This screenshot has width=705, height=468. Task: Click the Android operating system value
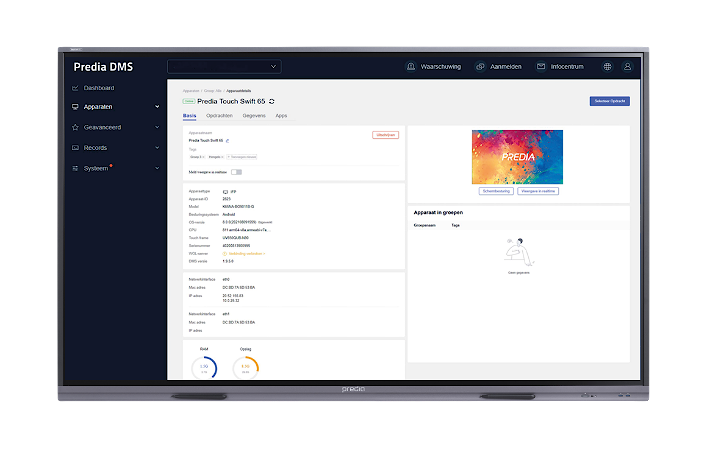click(229, 214)
